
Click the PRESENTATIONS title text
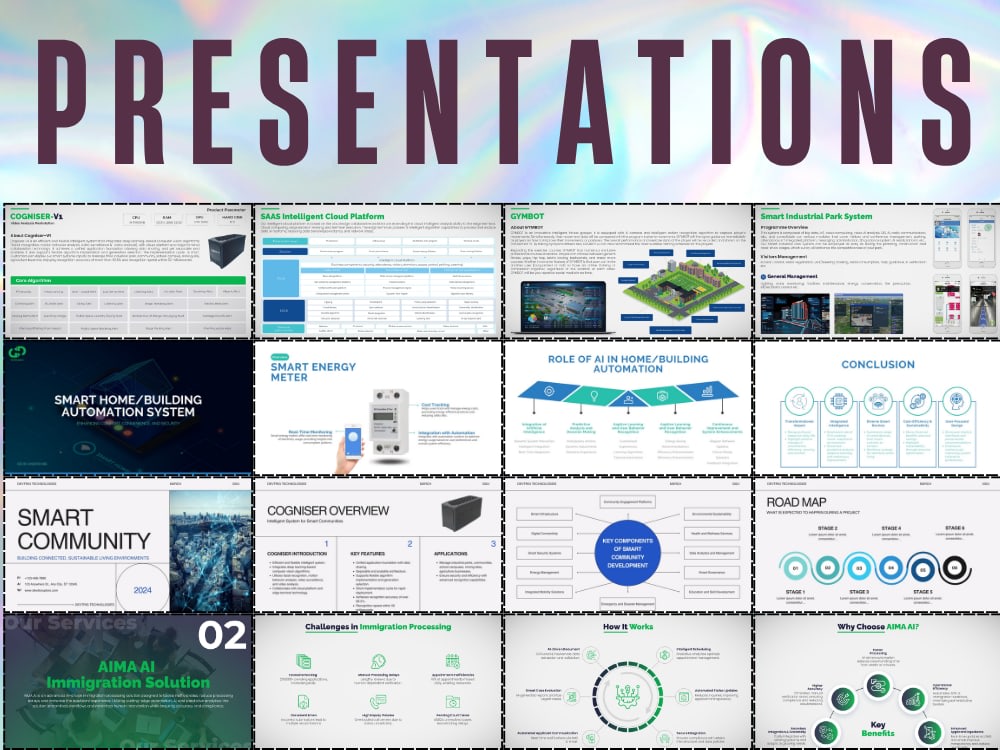pos(504,101)
